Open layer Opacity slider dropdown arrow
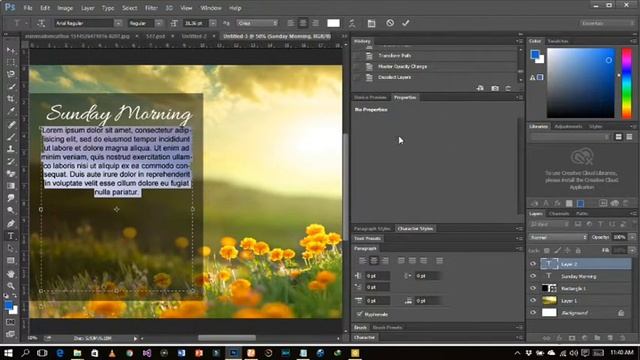This screenshot has height=360, width=640. click(632, 237)
